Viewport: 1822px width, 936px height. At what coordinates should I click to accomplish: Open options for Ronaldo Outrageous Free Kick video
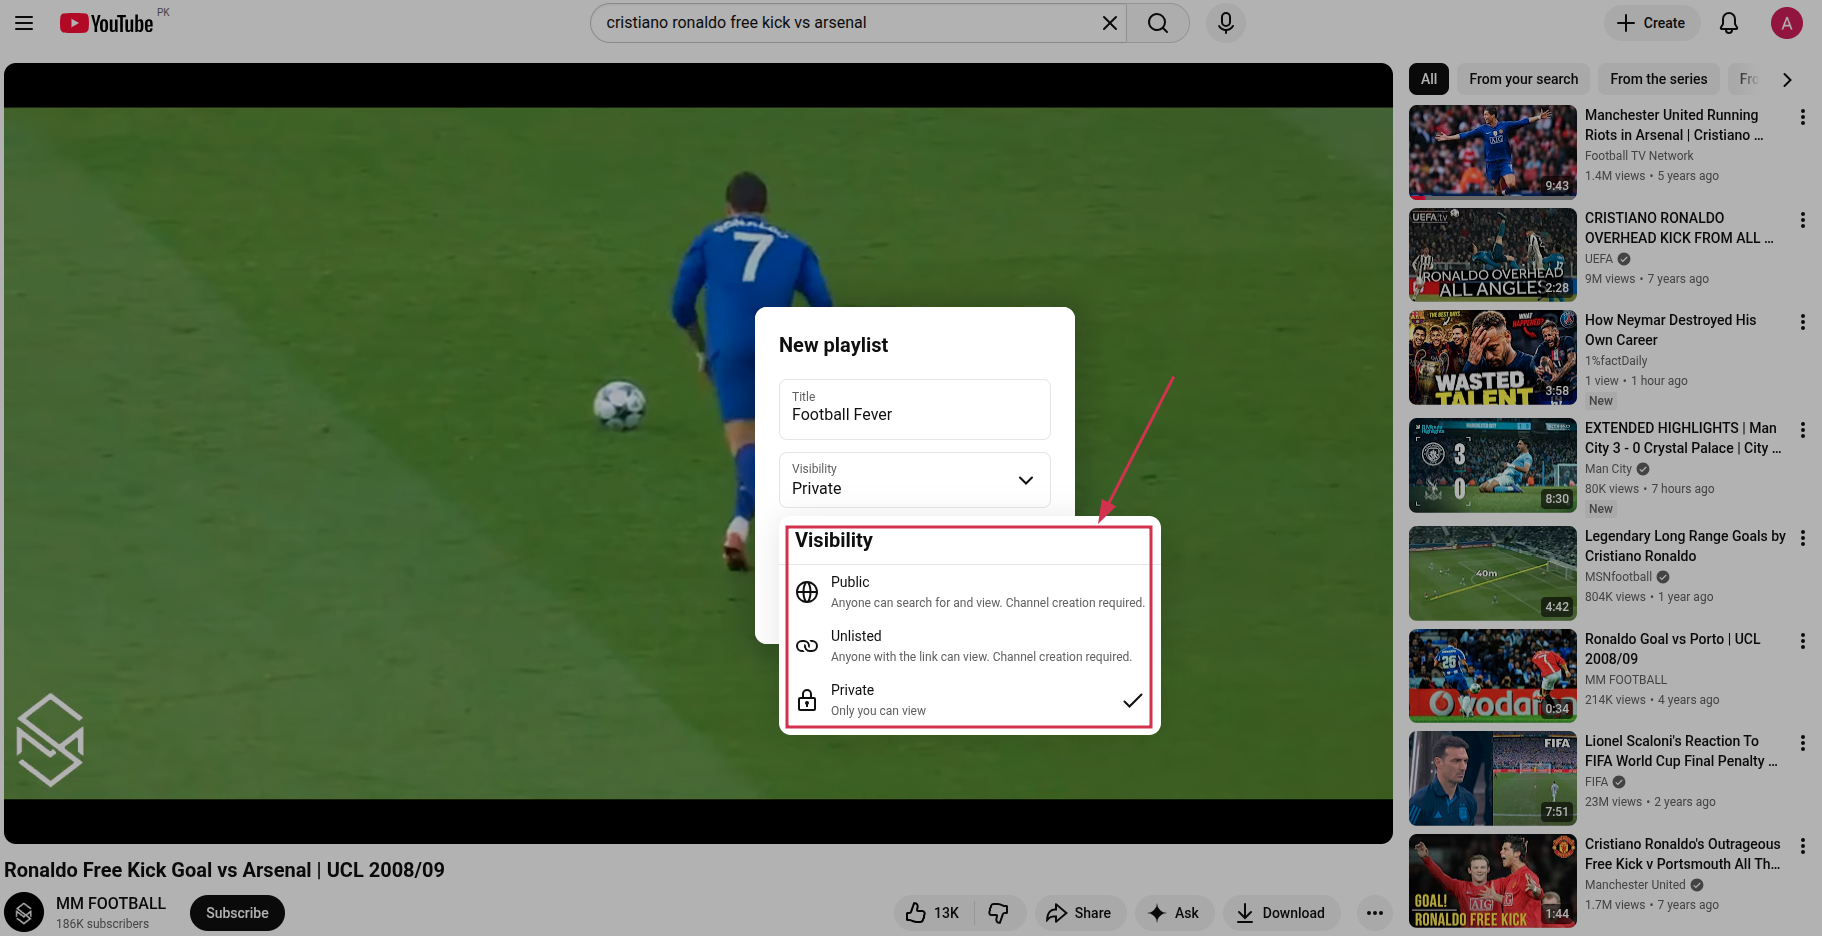(x=1803, y=846)
